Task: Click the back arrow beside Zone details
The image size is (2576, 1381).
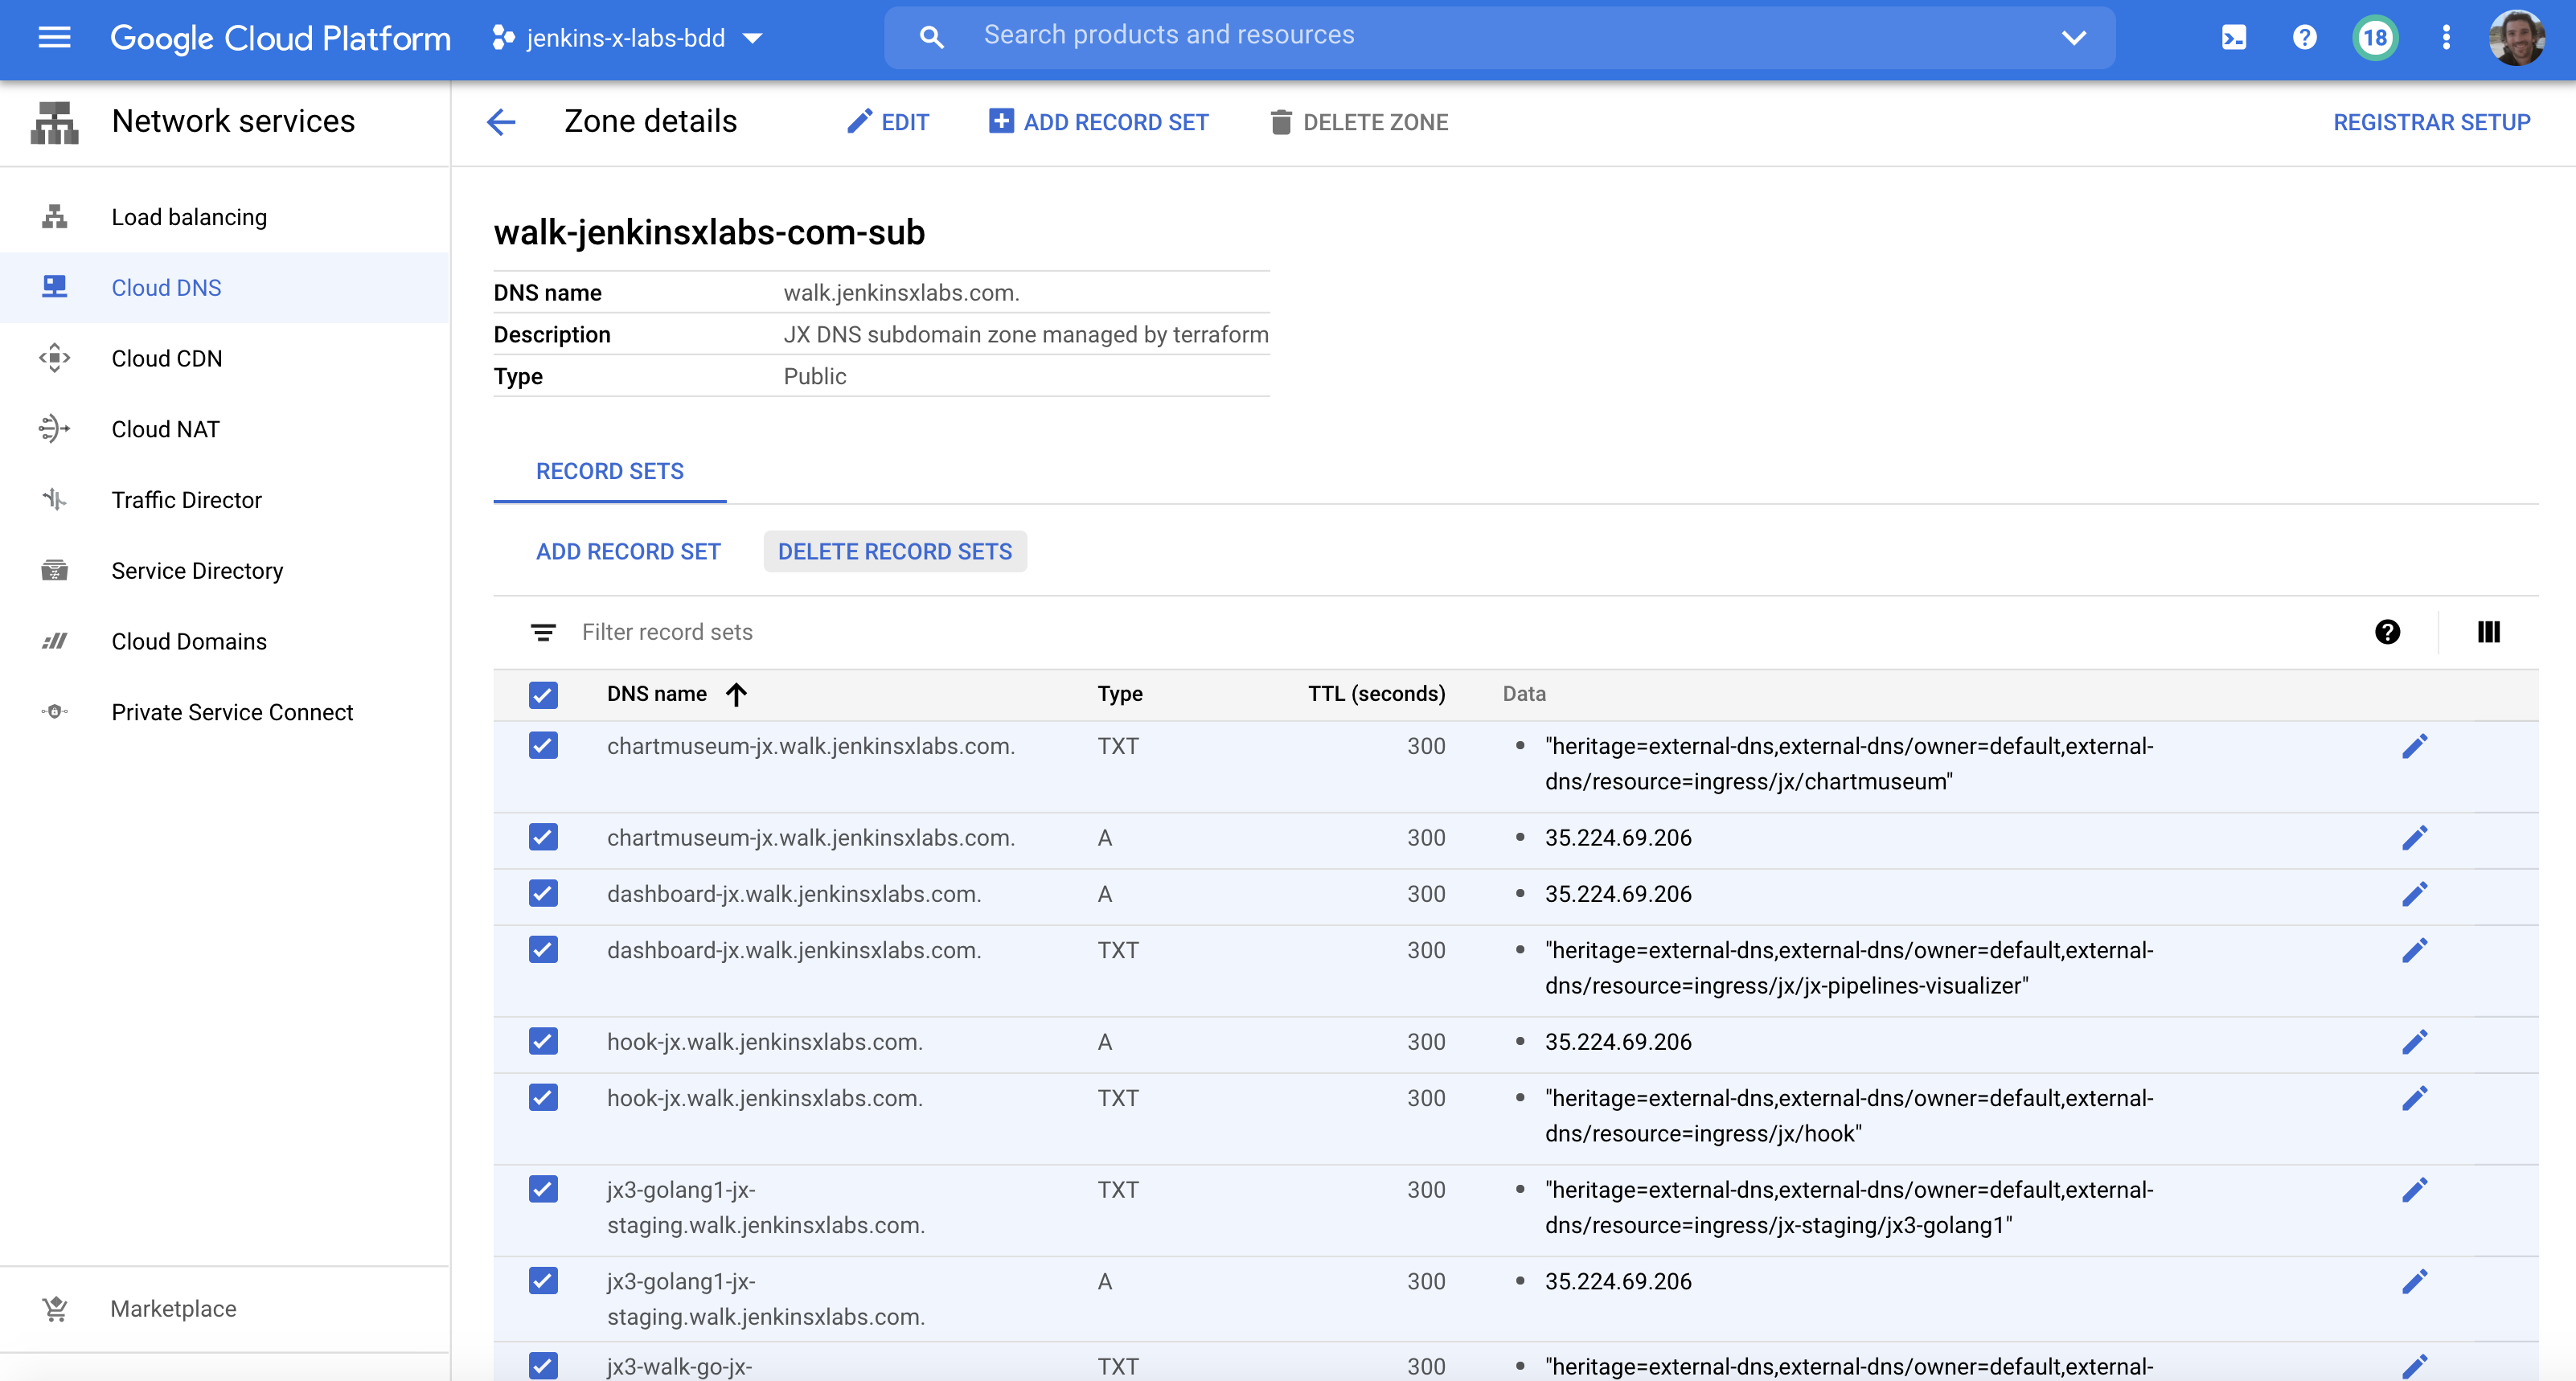Action: (501, 122)
